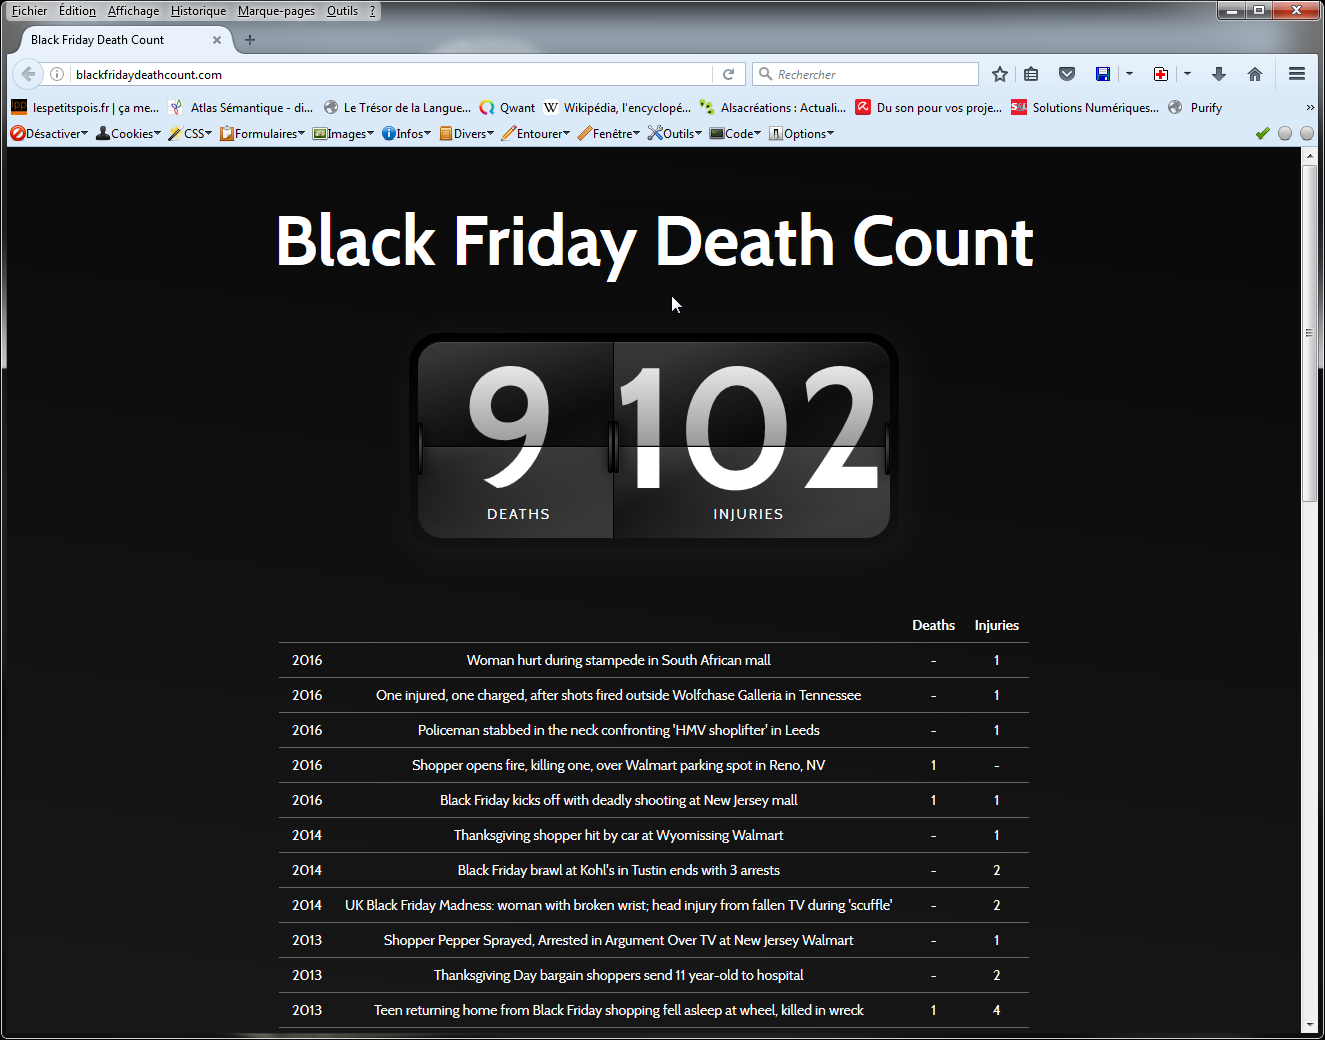Go to the Firefox home page

tap(1255, 74)
